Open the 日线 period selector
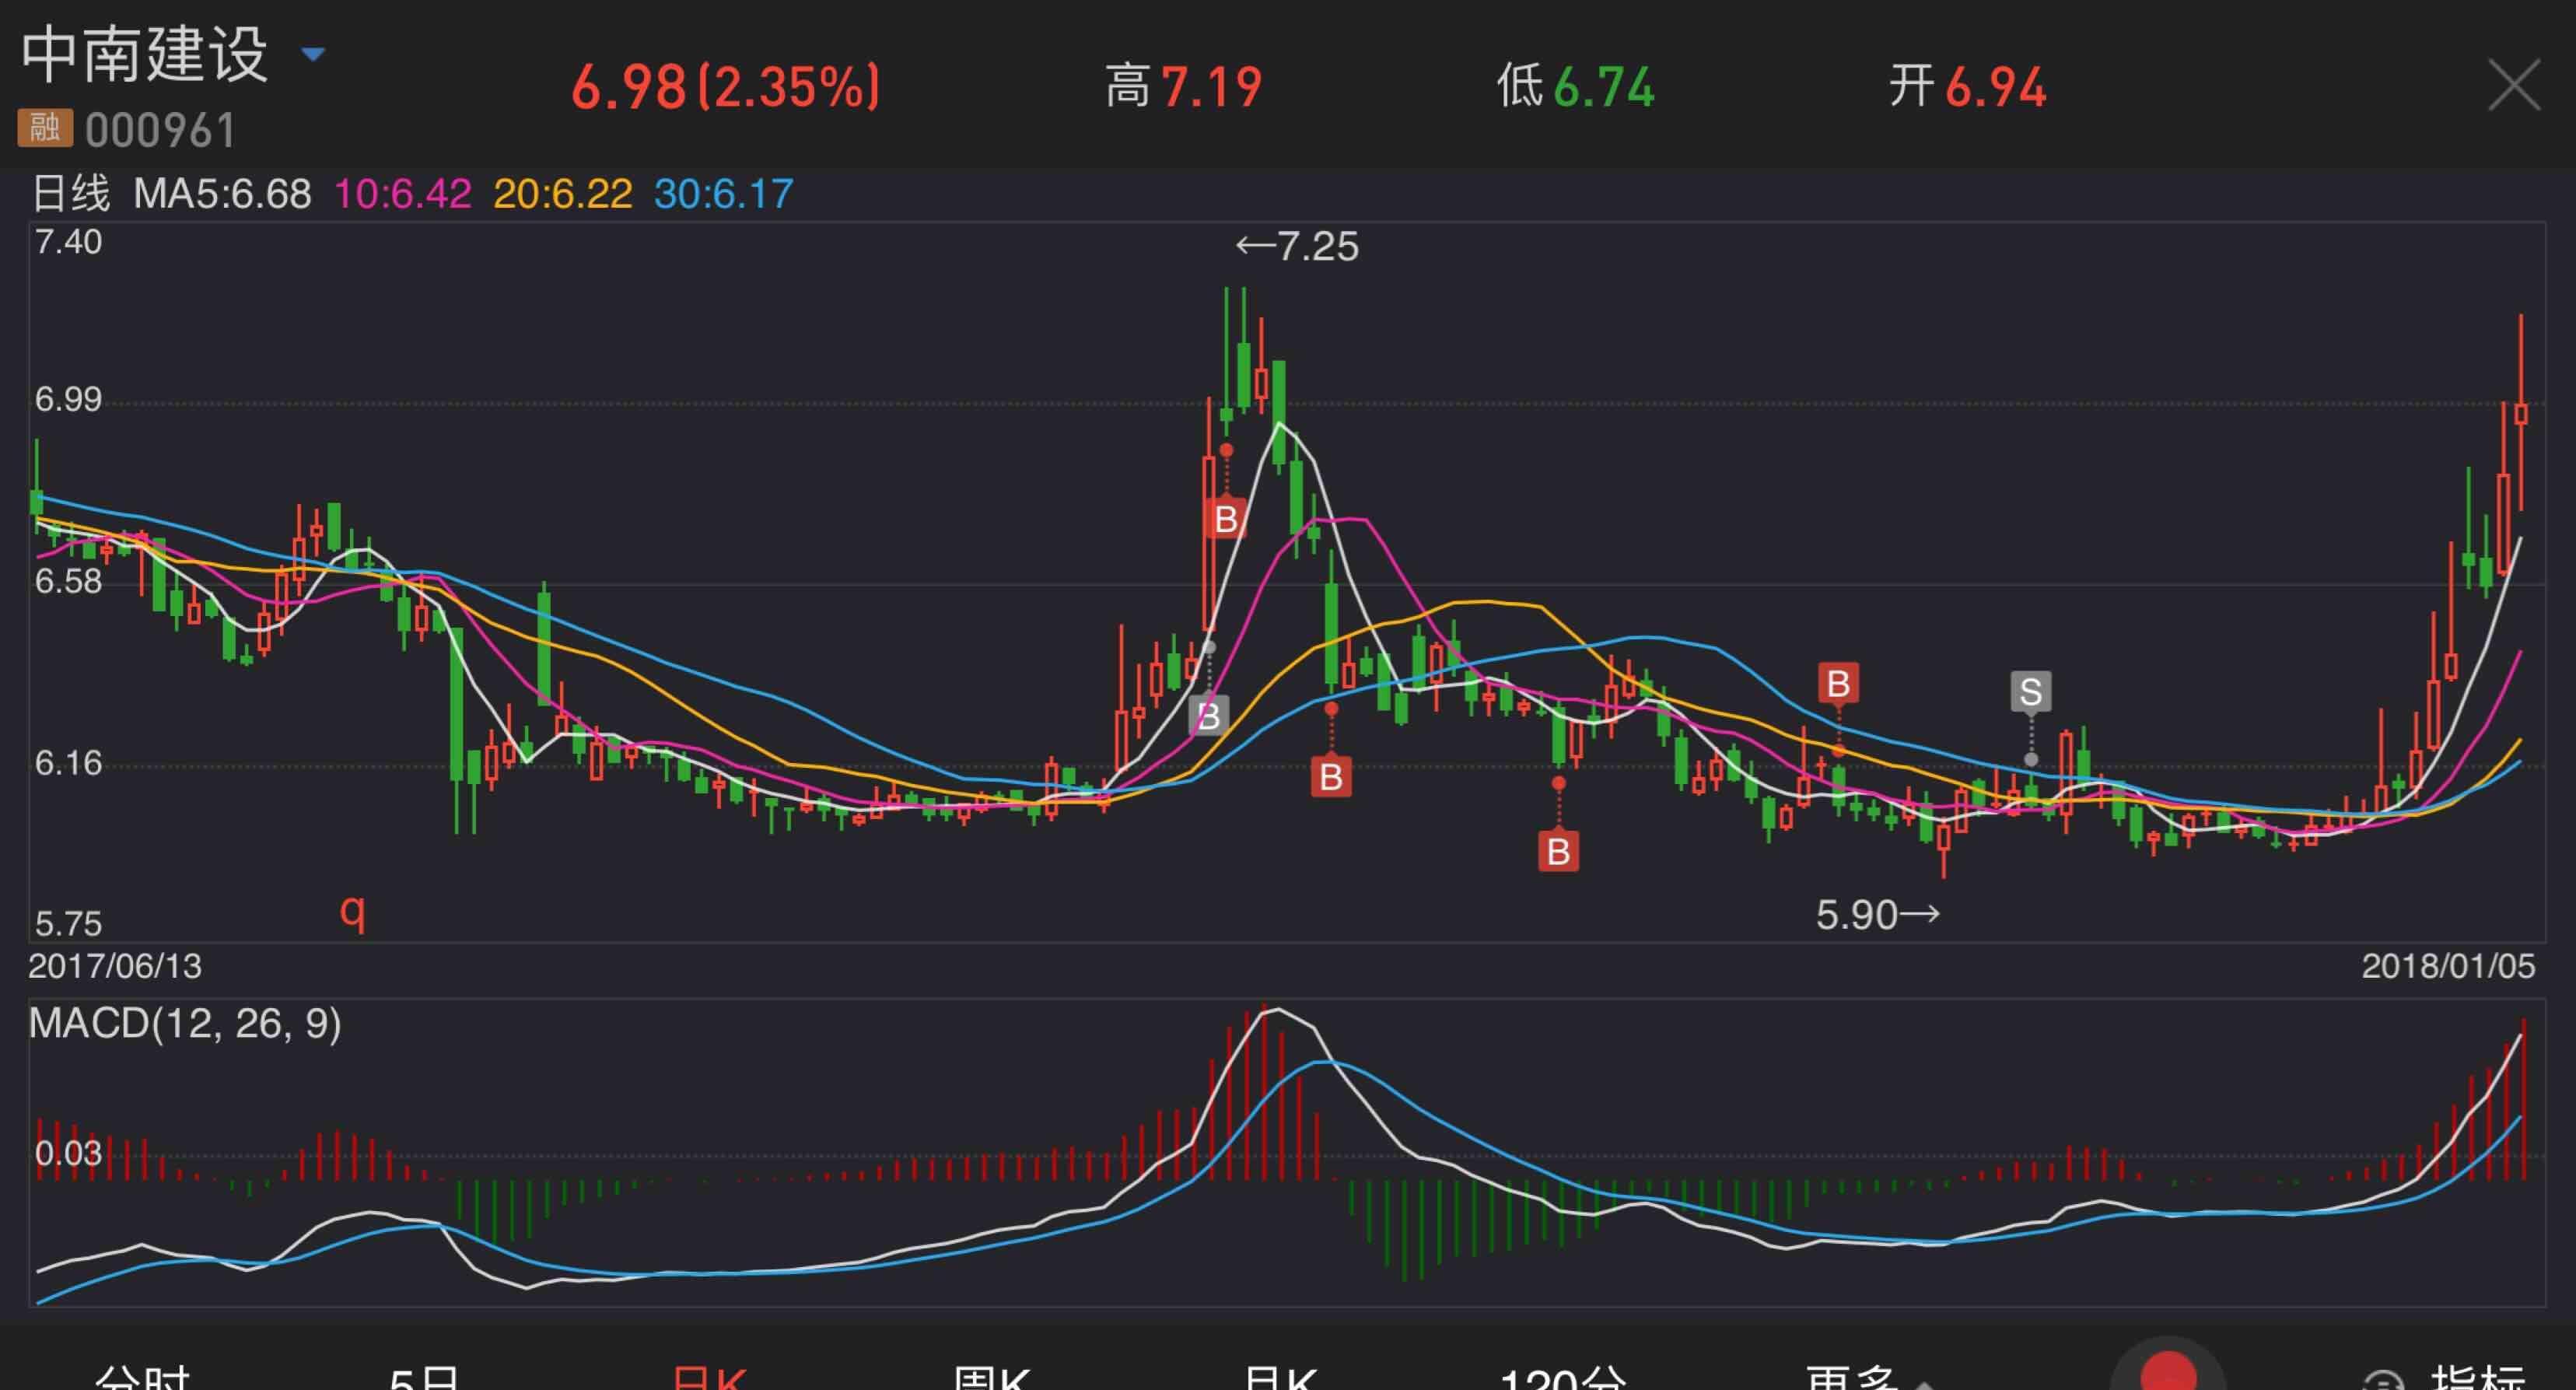This screenshot has width=2576, height=1390. (x=72, y=193)
